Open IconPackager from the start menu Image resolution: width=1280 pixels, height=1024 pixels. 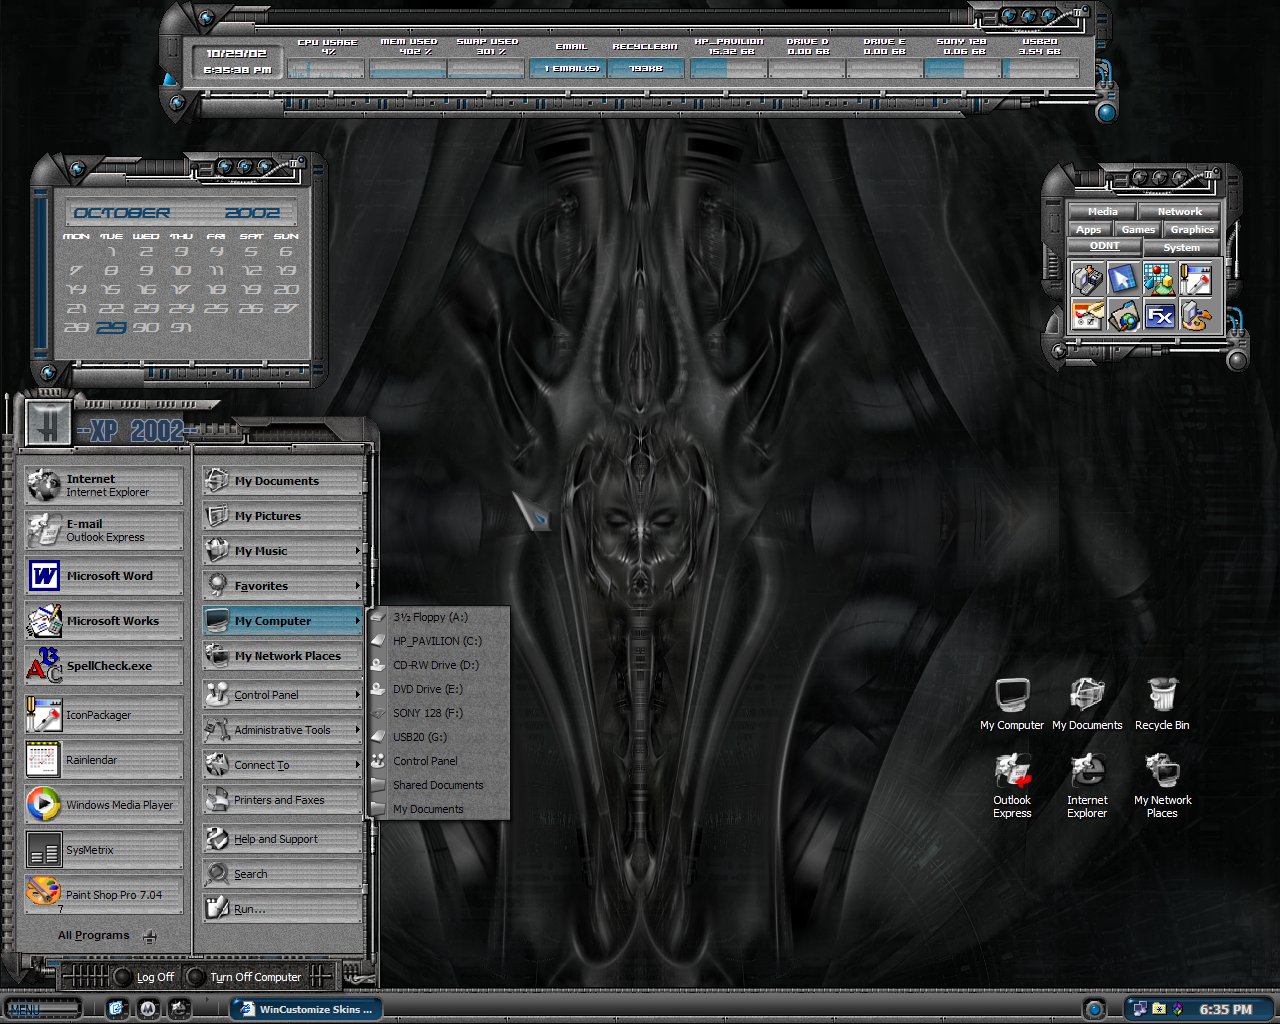point(104,715)
